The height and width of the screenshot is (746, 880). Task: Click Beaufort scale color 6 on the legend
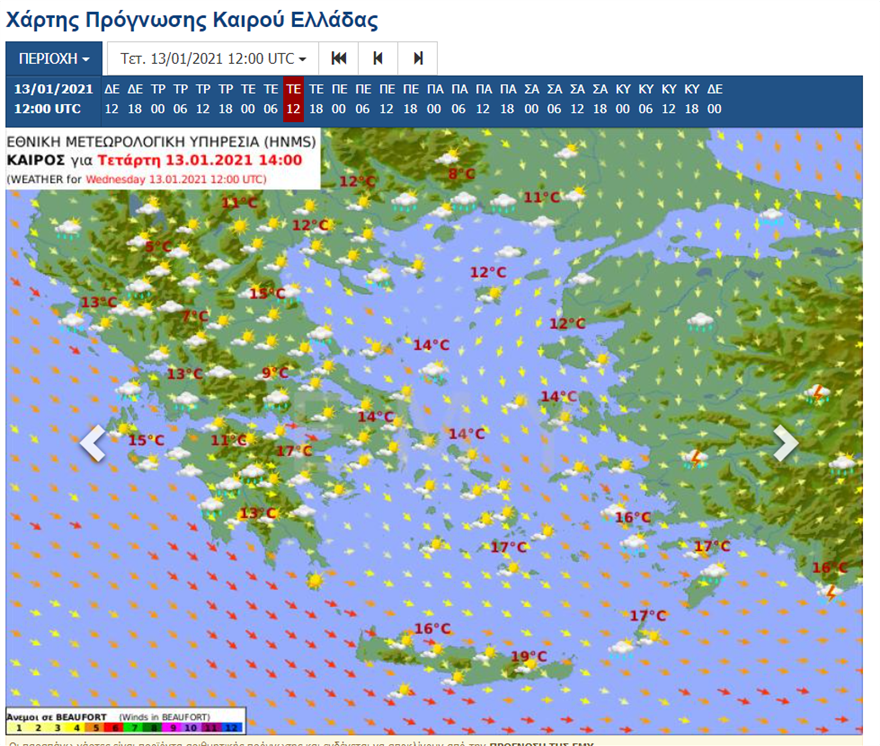tap(115, 728)
